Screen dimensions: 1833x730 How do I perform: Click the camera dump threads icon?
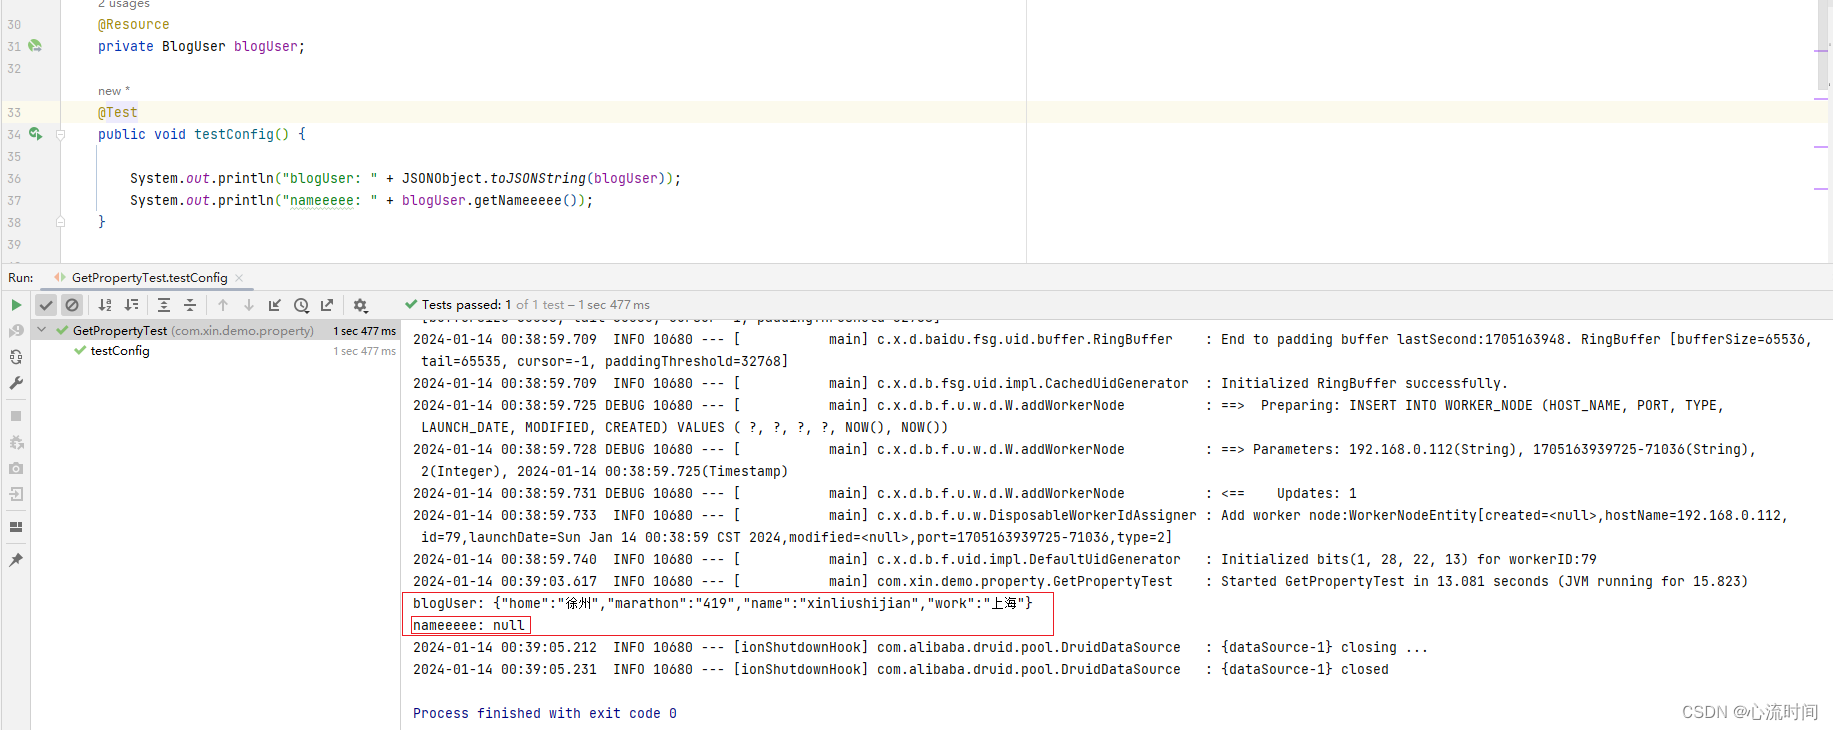point(16,468)
